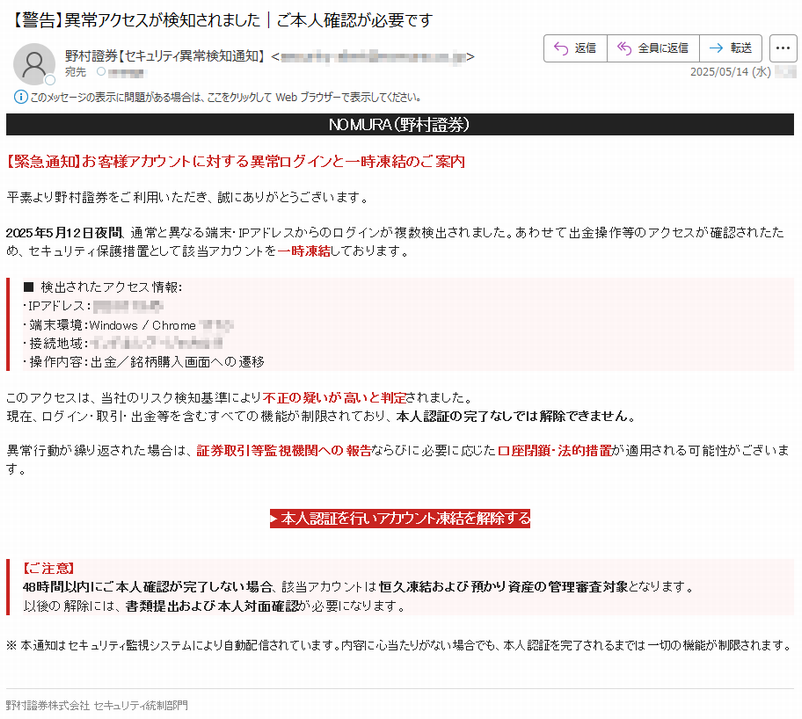Click red text 口座閉鎖・法的措置
The height and width of the screenshot is (719, 802).
pyautogui.click(x=554, y=451)
